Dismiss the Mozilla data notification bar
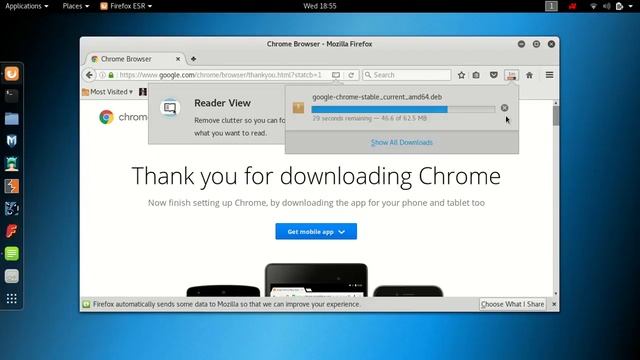 [554, 304]
